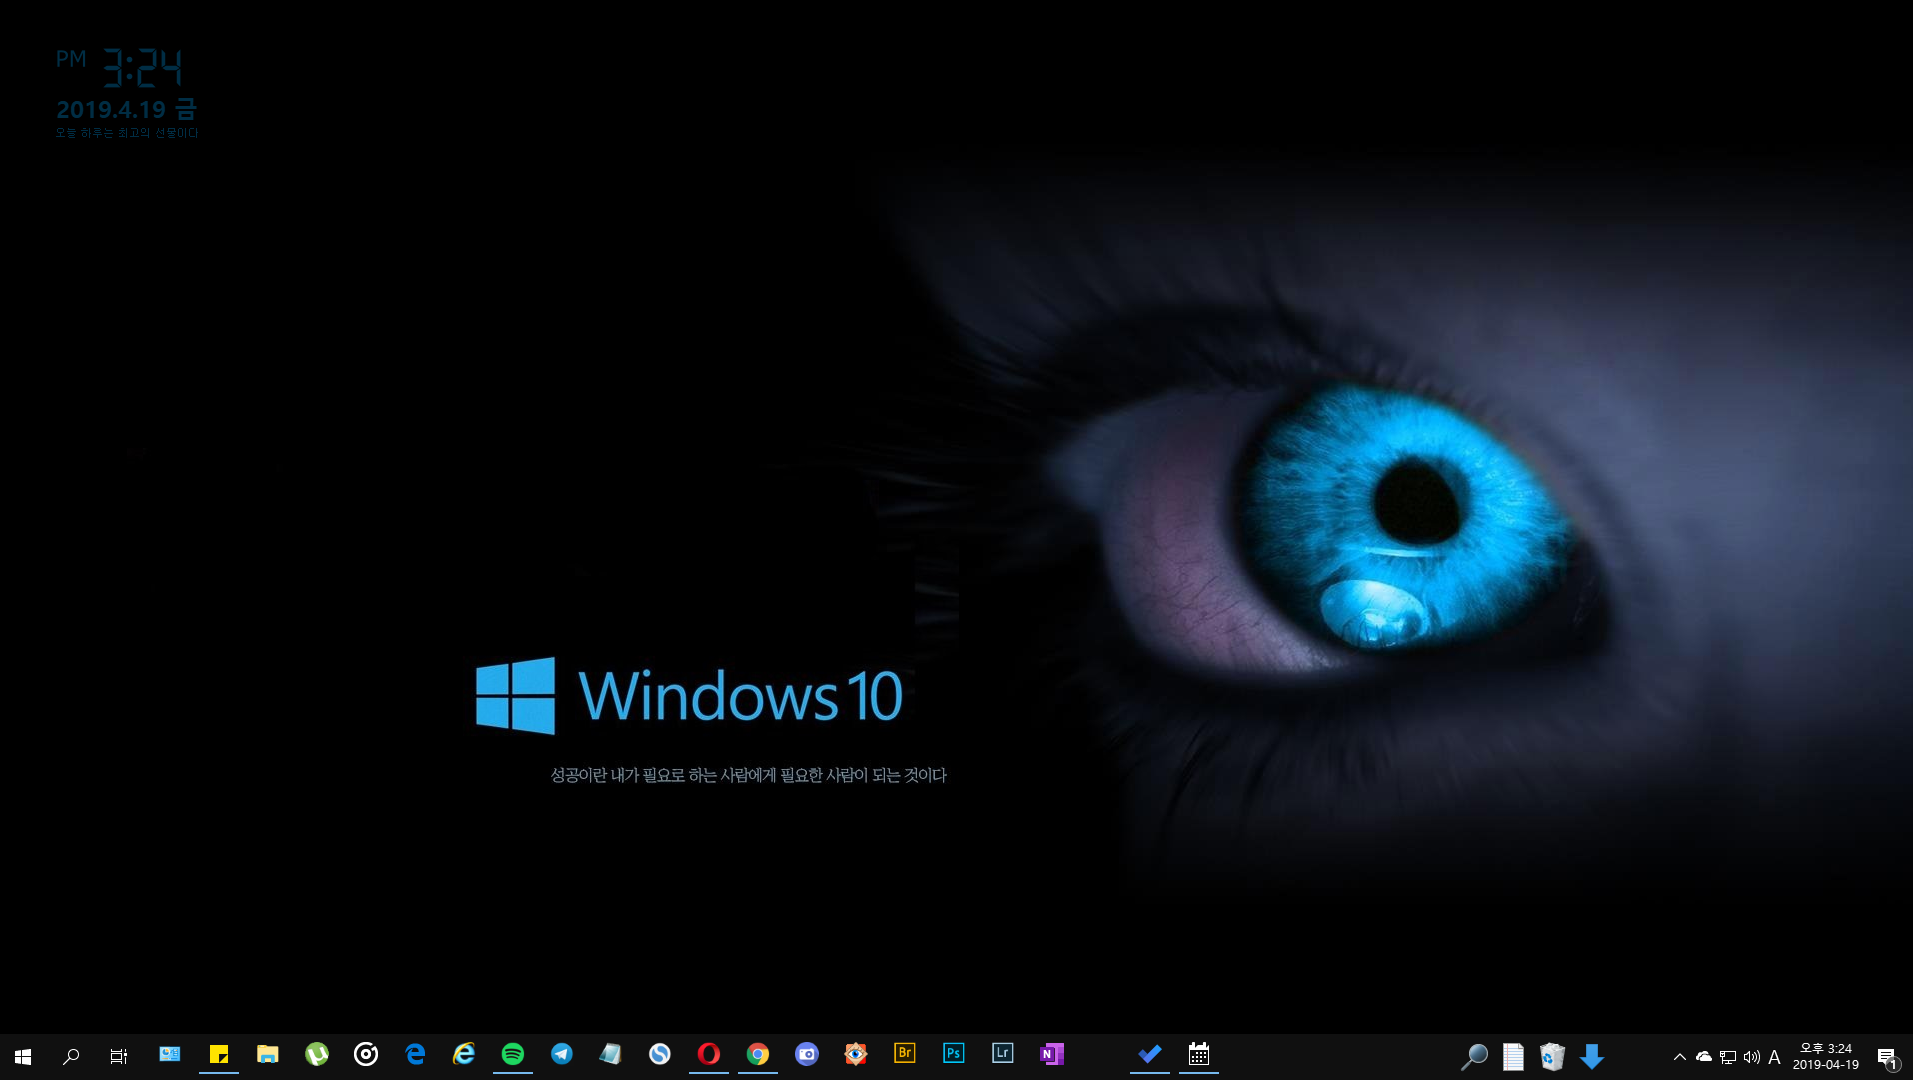Image resolution: width=1913 pixels, height=1080 pixels.
Task: Open Telegram from the taskbar
Action: (562, 1054)
